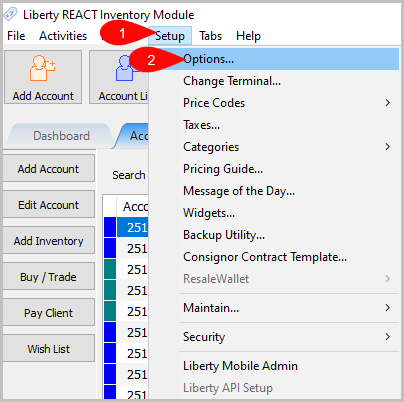This screenshot has height=402, width=404.
Task: Expand the Security submenu arrow
Action: [387, 337]
